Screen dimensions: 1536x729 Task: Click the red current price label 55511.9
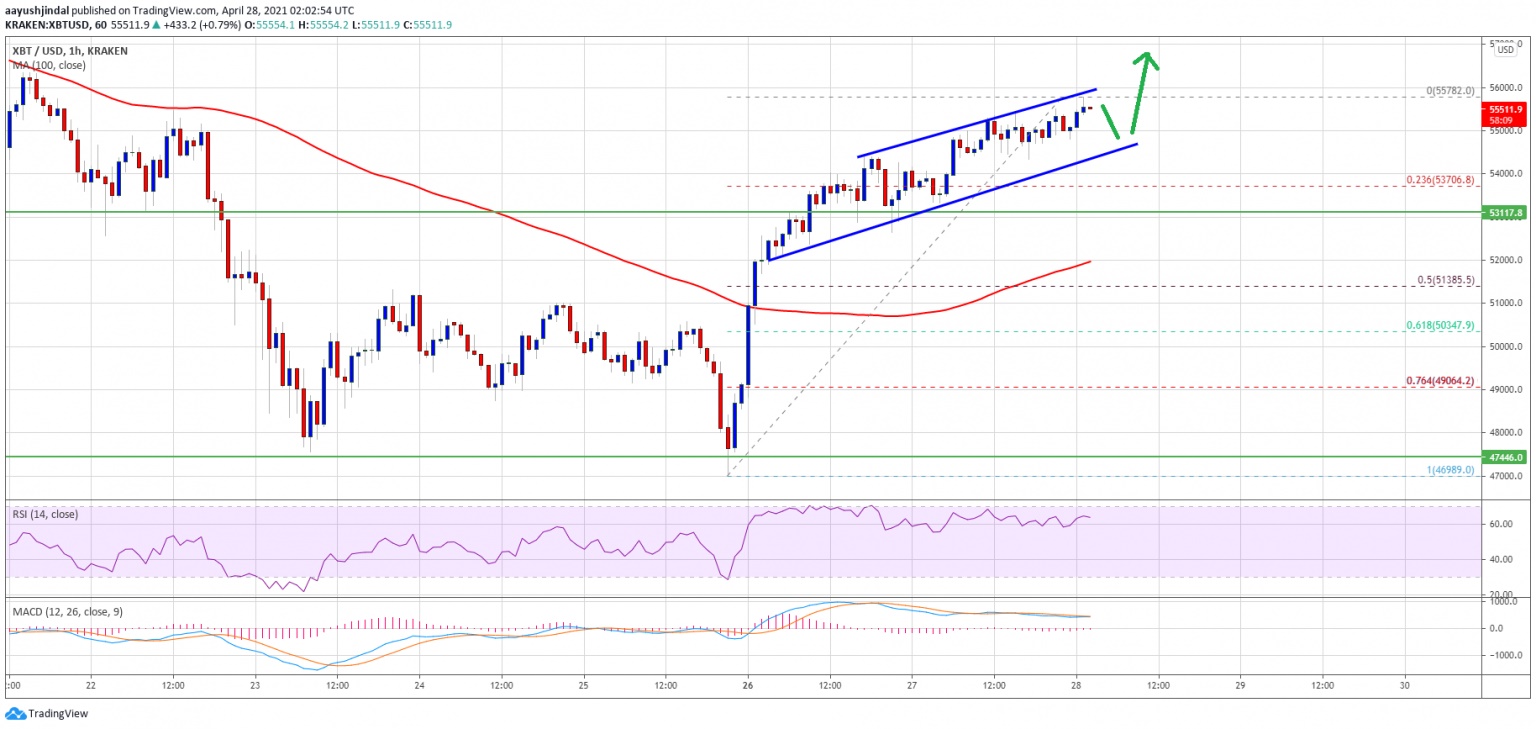pos(1504,109)
